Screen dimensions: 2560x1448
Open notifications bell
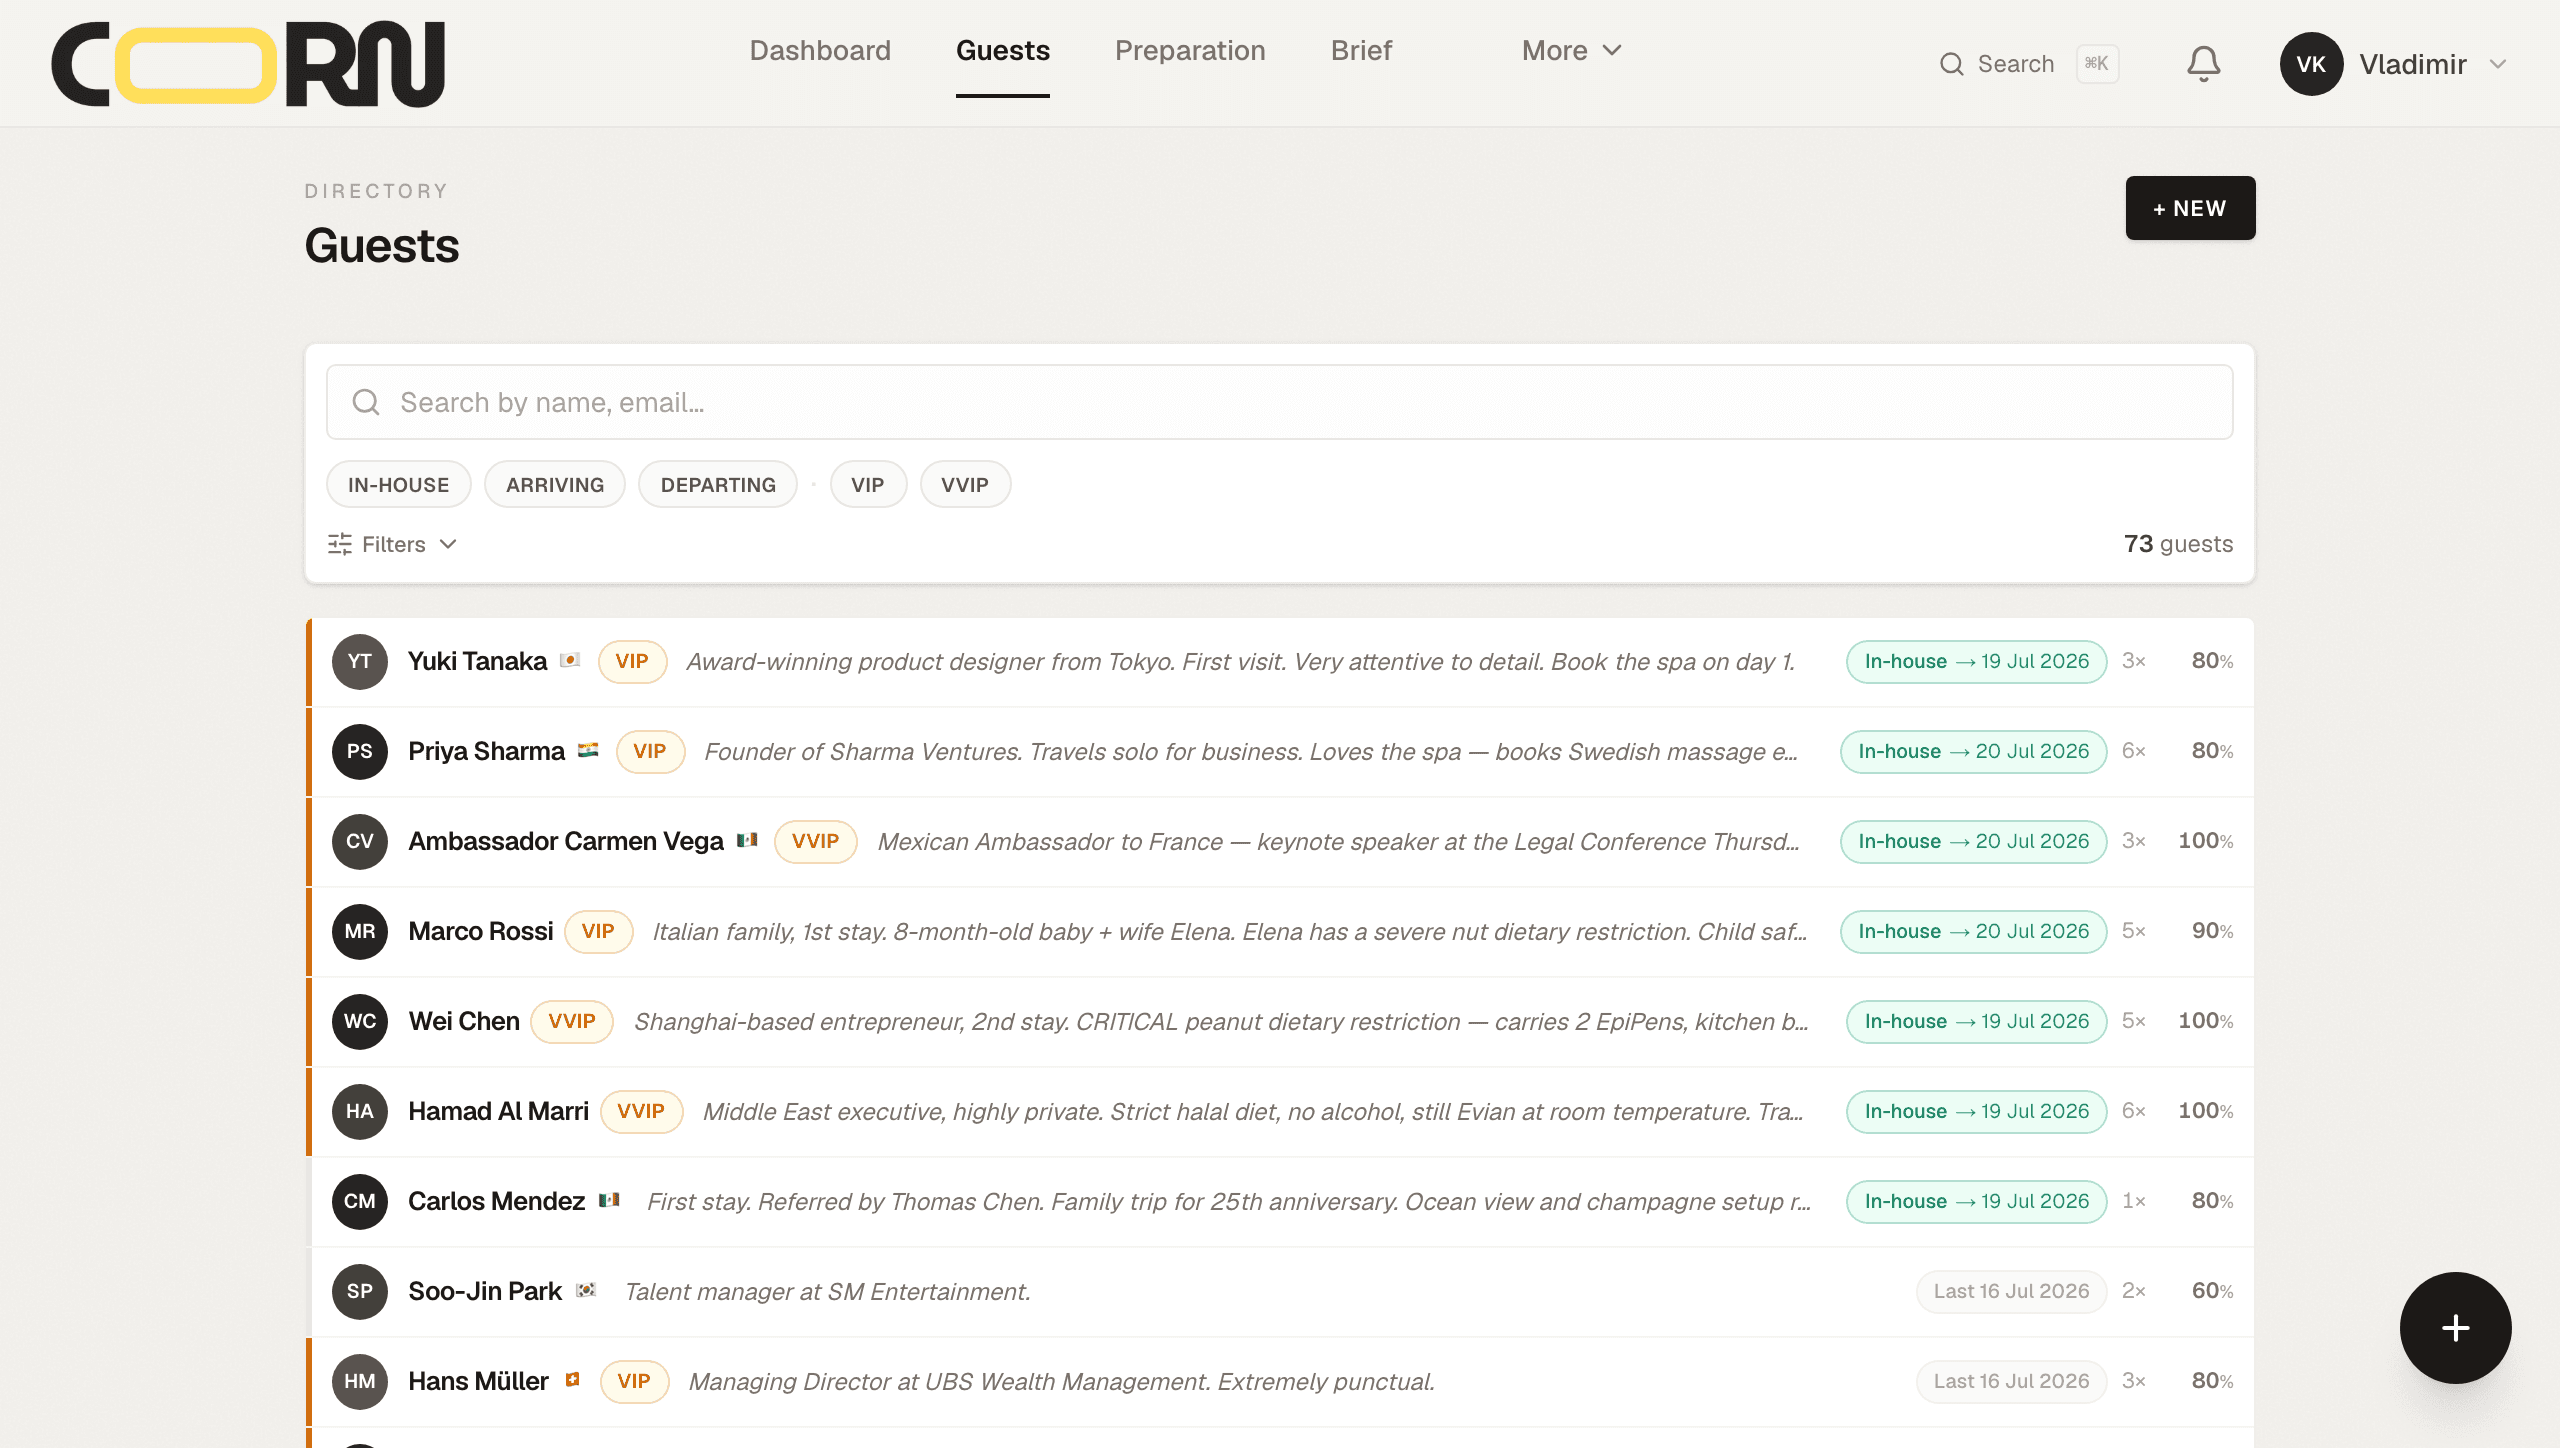tap(2203, 64)
